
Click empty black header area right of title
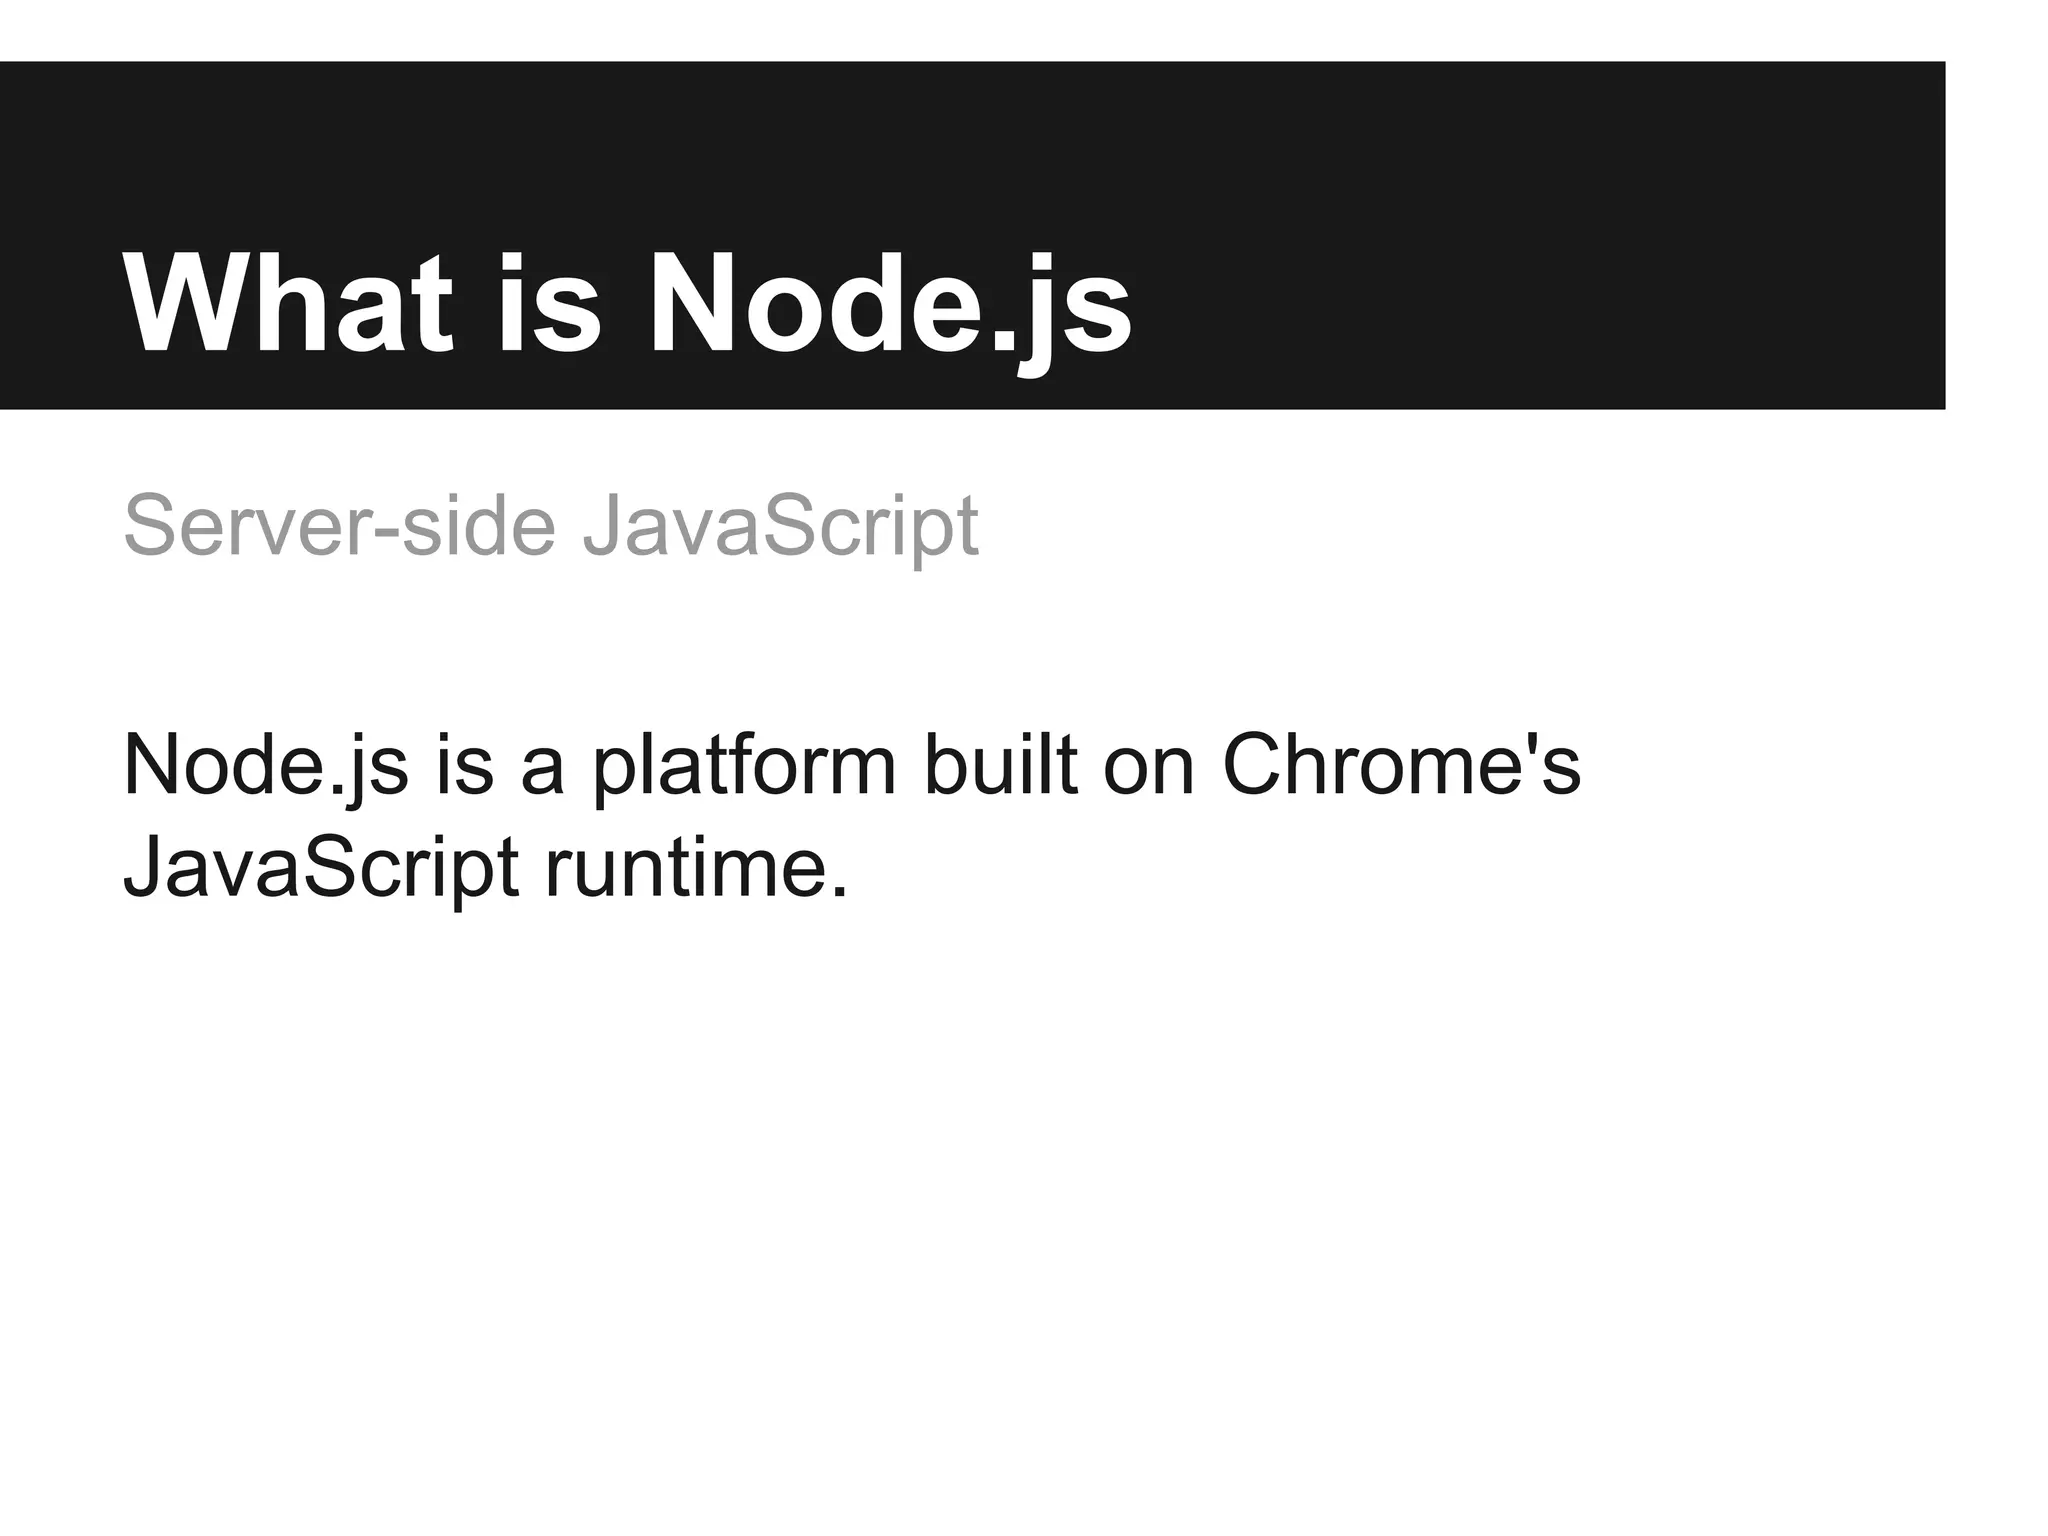(1550, 300)
